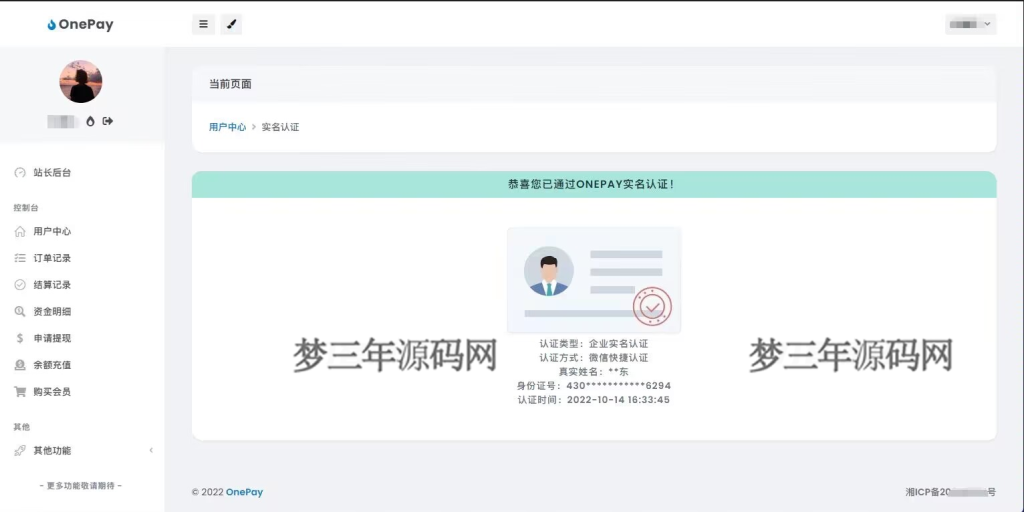Click the magnifier icon beside 资金明细
1024x512 pixels.
click(x=20, y=312)
